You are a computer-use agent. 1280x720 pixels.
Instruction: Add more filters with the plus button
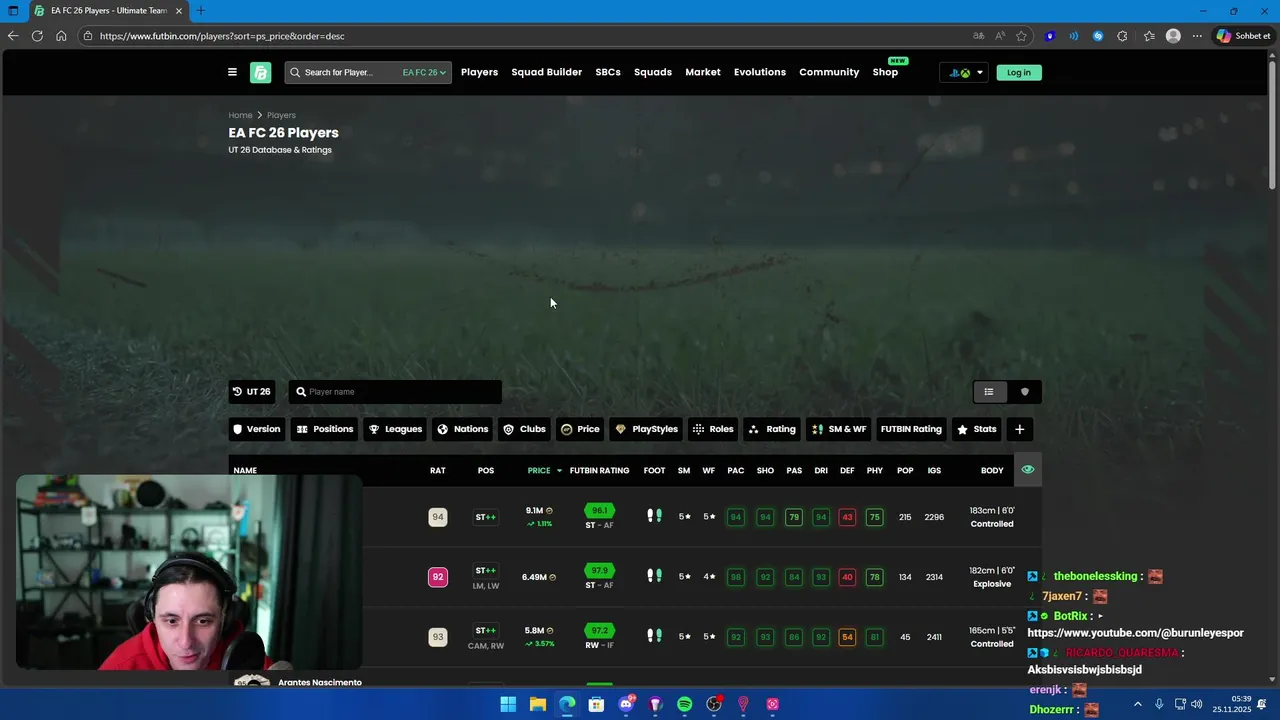point(1019,429)
